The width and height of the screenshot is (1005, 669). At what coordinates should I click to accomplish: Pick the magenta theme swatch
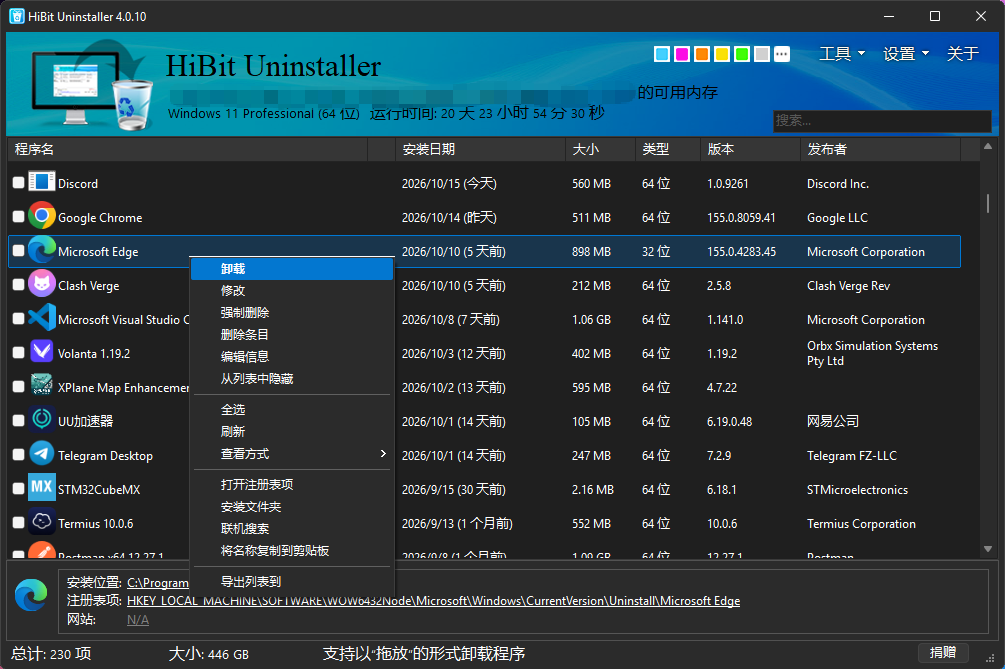[682, 54]
